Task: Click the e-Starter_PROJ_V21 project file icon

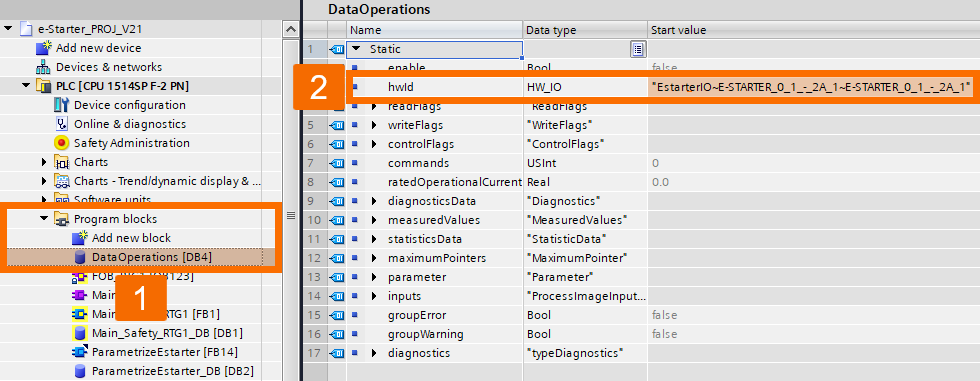Action: (26, 29)
